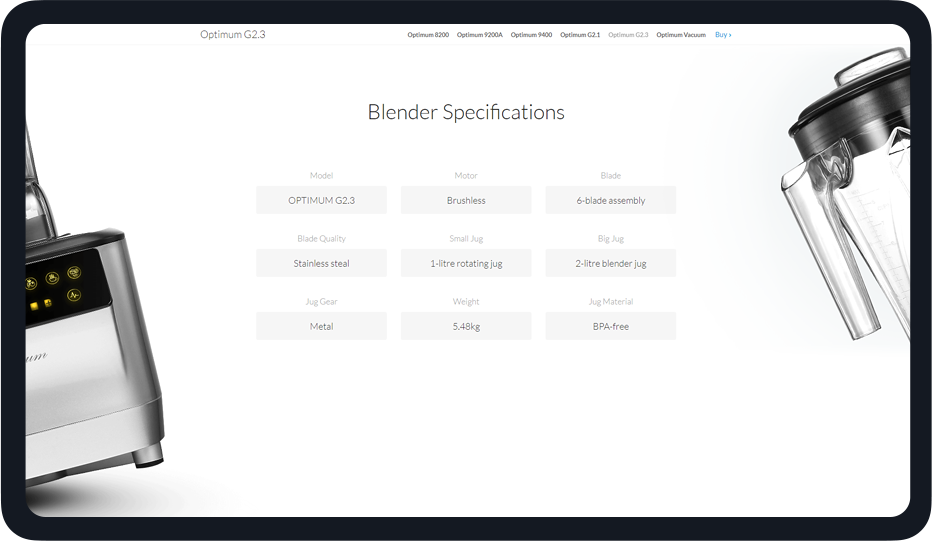
Task: Click the pulse icon on blender panel
Action: [x=73, y=295]
